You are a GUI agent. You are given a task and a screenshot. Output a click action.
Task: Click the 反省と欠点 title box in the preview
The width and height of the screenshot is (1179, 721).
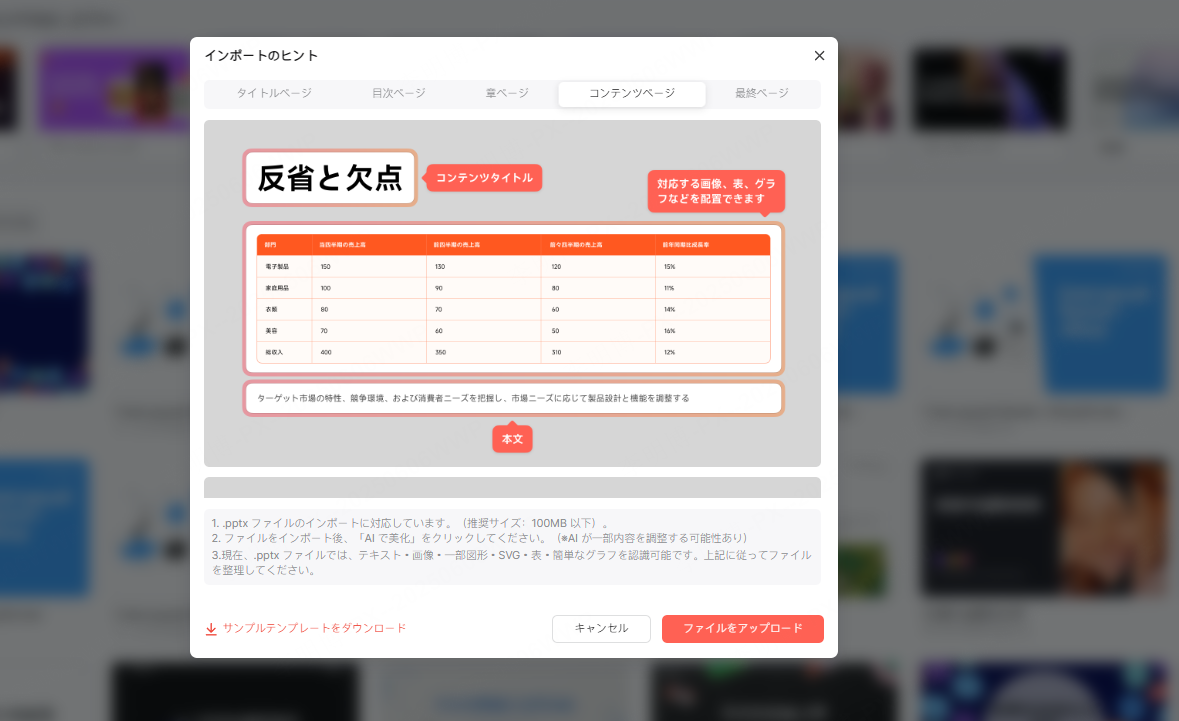pyautogui.click(x=330, y=177)
